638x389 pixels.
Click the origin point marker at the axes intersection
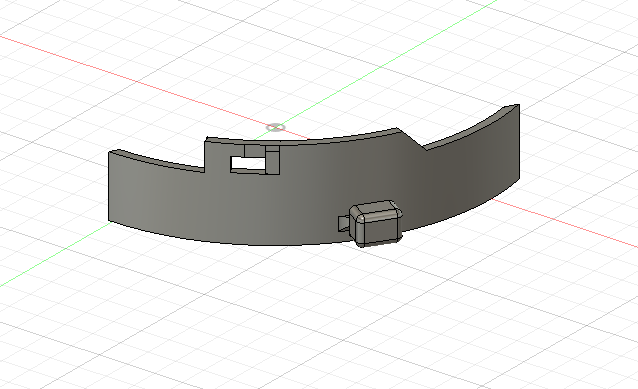pyautogui.click(x=275, y=128)
